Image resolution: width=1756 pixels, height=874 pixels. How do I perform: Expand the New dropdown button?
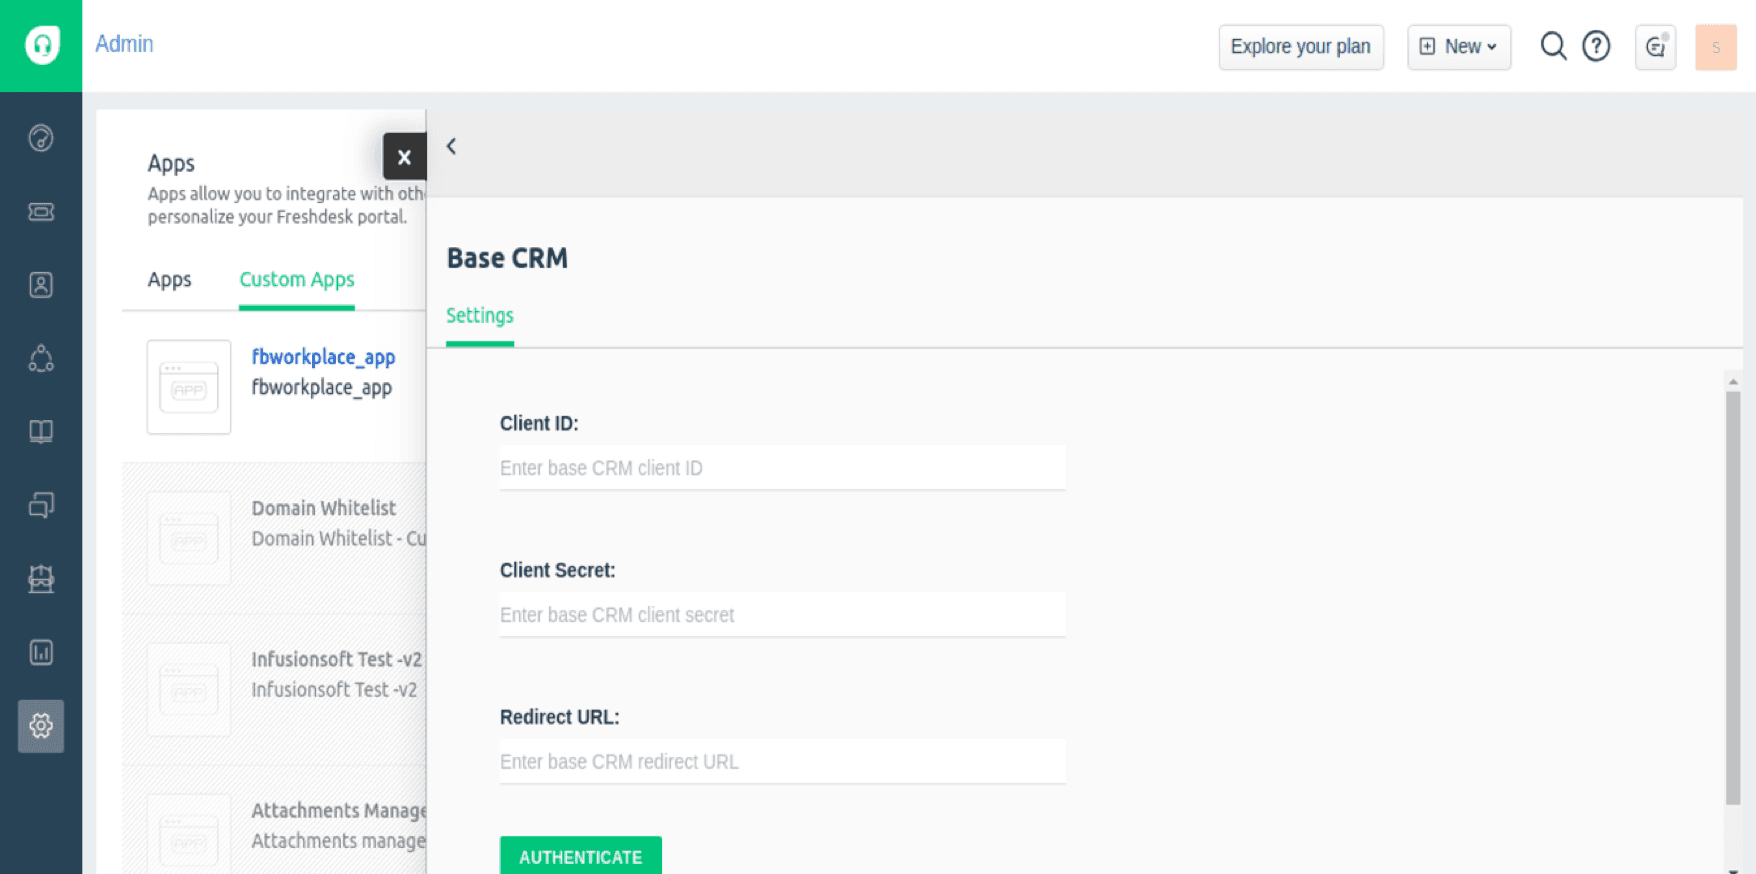click(1458, 47)
